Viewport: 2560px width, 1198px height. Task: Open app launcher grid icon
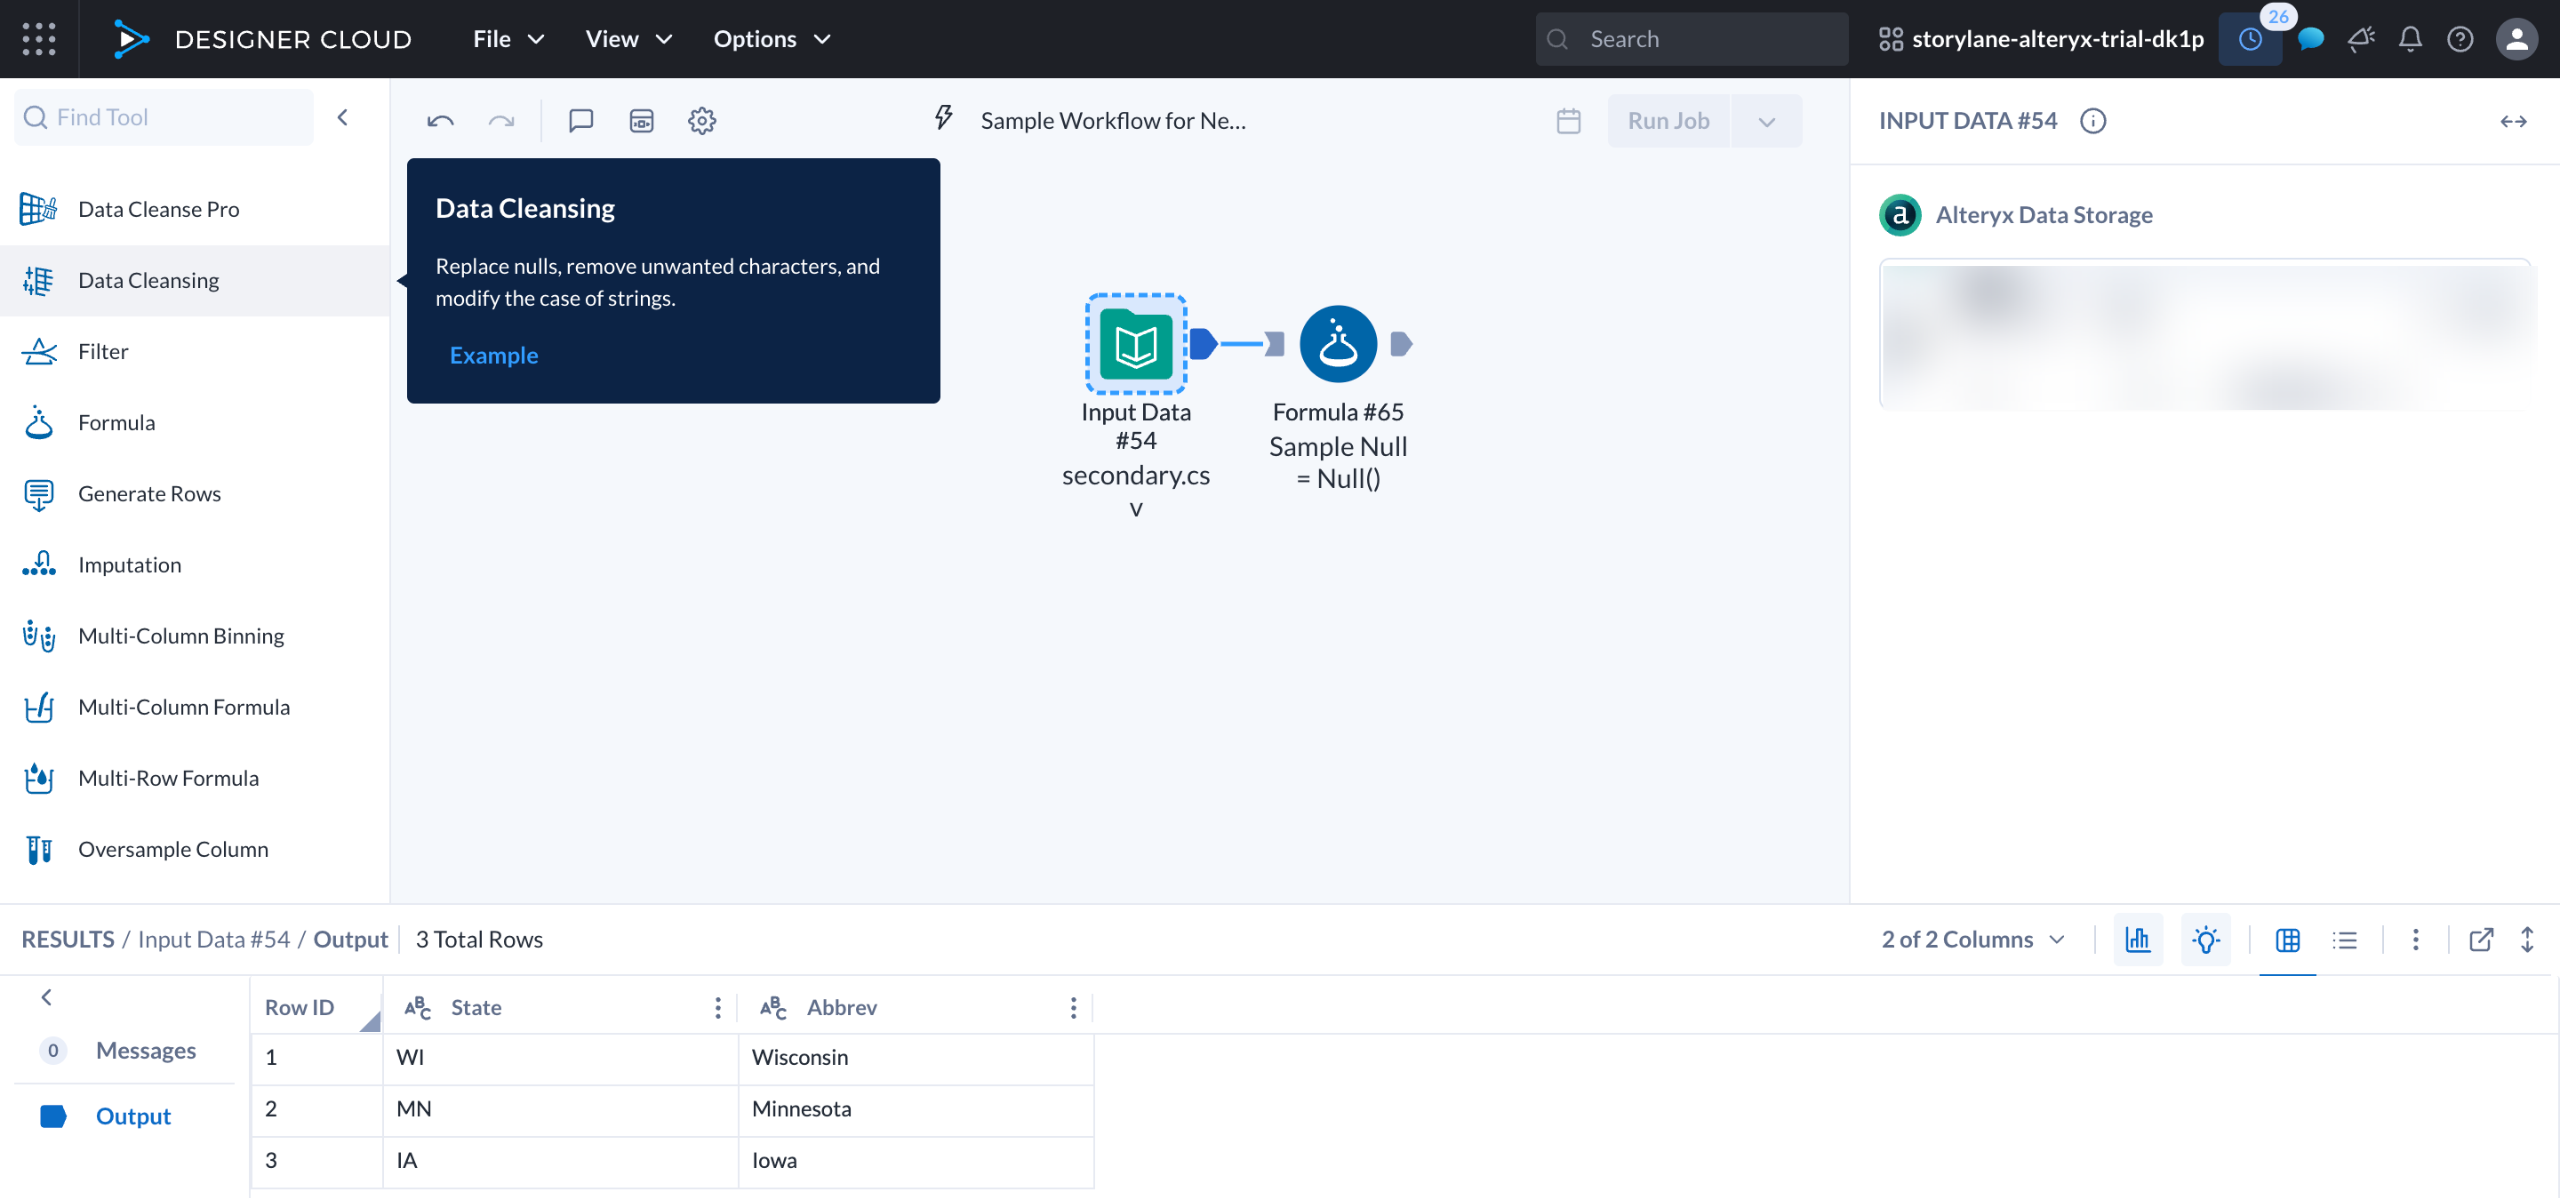pyautogui.click(x=39, y=39)
